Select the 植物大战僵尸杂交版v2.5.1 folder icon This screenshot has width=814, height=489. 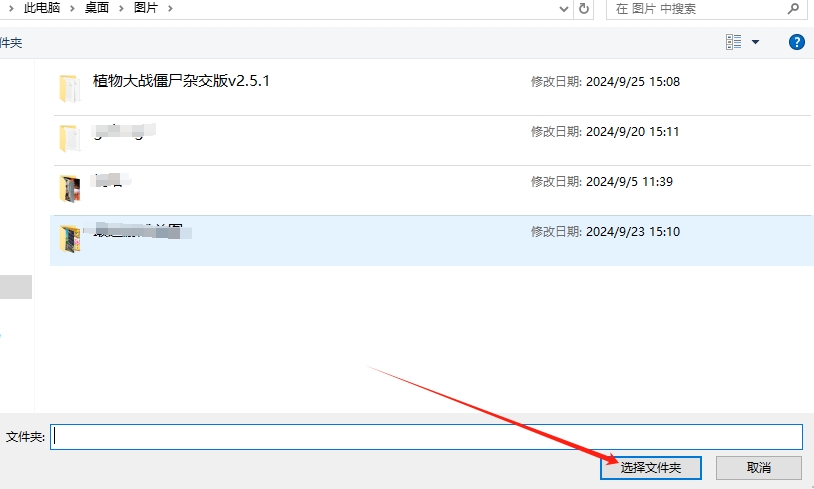[69, 88]
